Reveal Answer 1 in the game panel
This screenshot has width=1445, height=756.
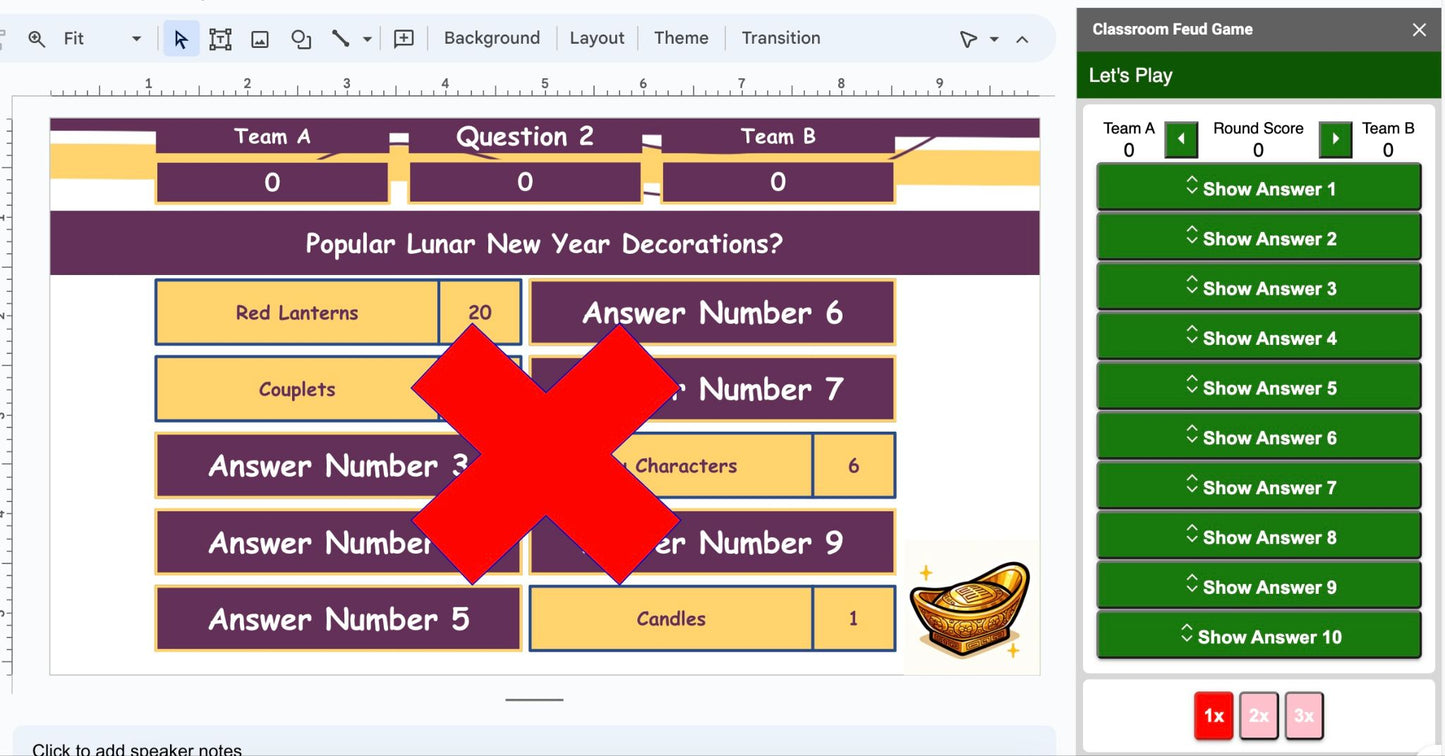(1258, 188)
